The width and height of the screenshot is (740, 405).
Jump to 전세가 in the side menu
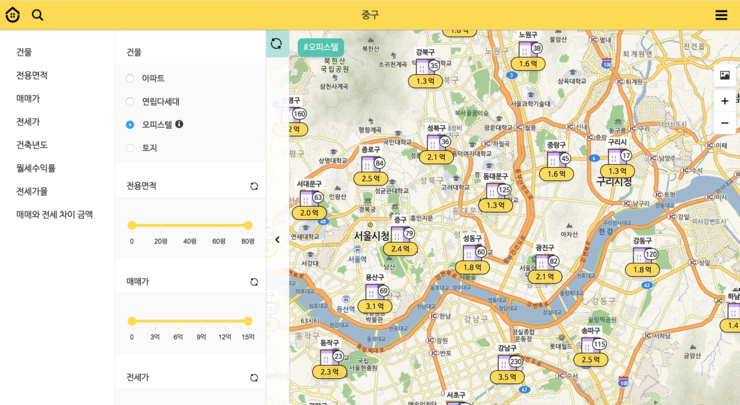pos(28,122)
